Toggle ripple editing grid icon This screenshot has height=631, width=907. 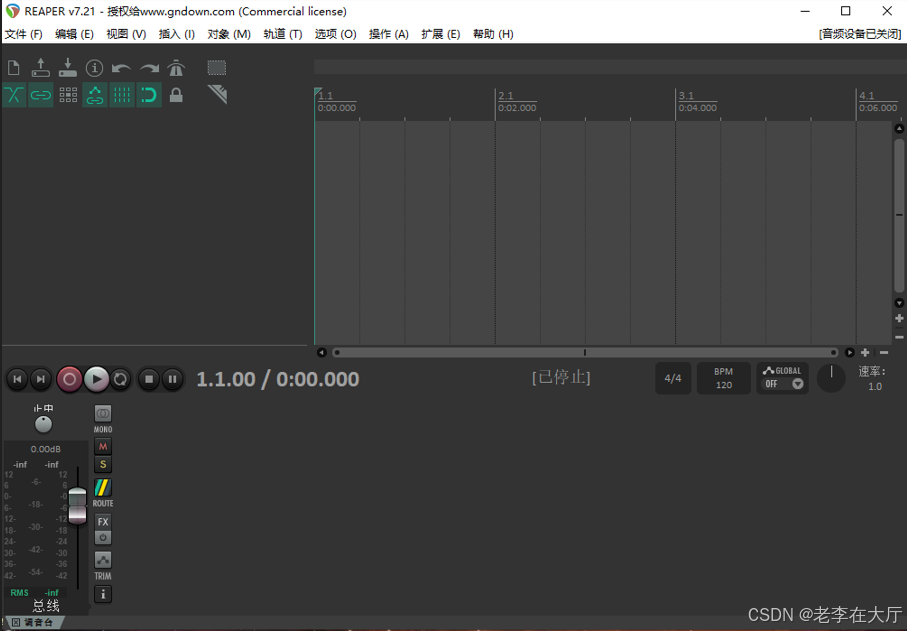point(68,95)
